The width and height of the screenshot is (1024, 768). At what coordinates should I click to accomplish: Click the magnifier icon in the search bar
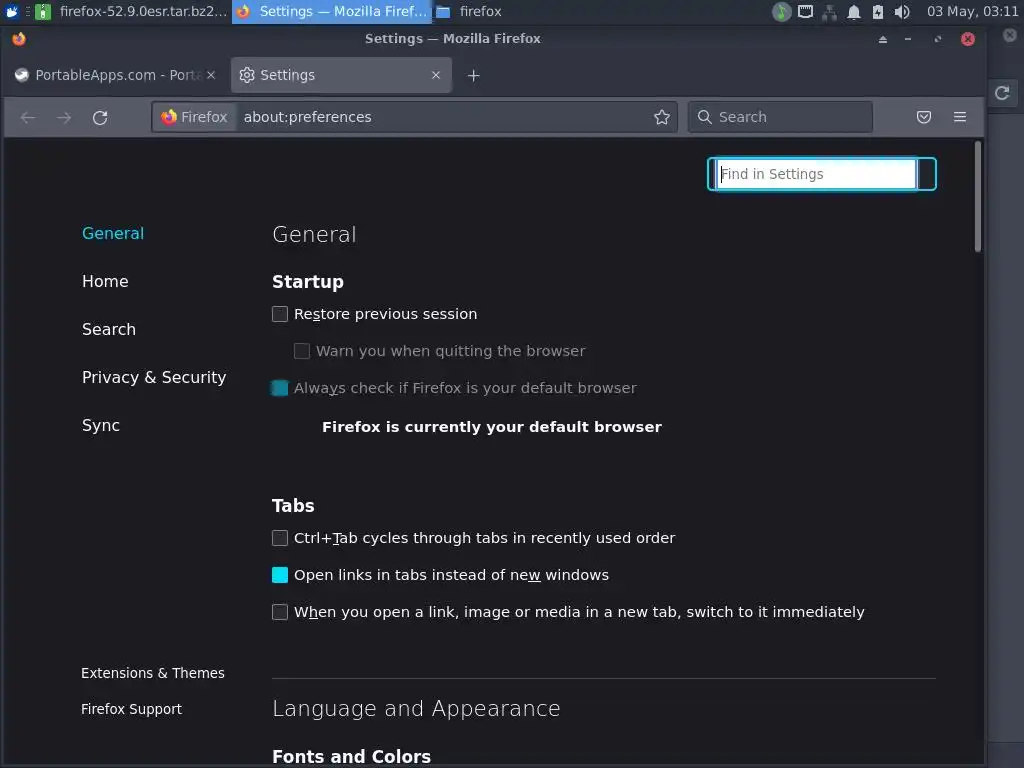705,117
